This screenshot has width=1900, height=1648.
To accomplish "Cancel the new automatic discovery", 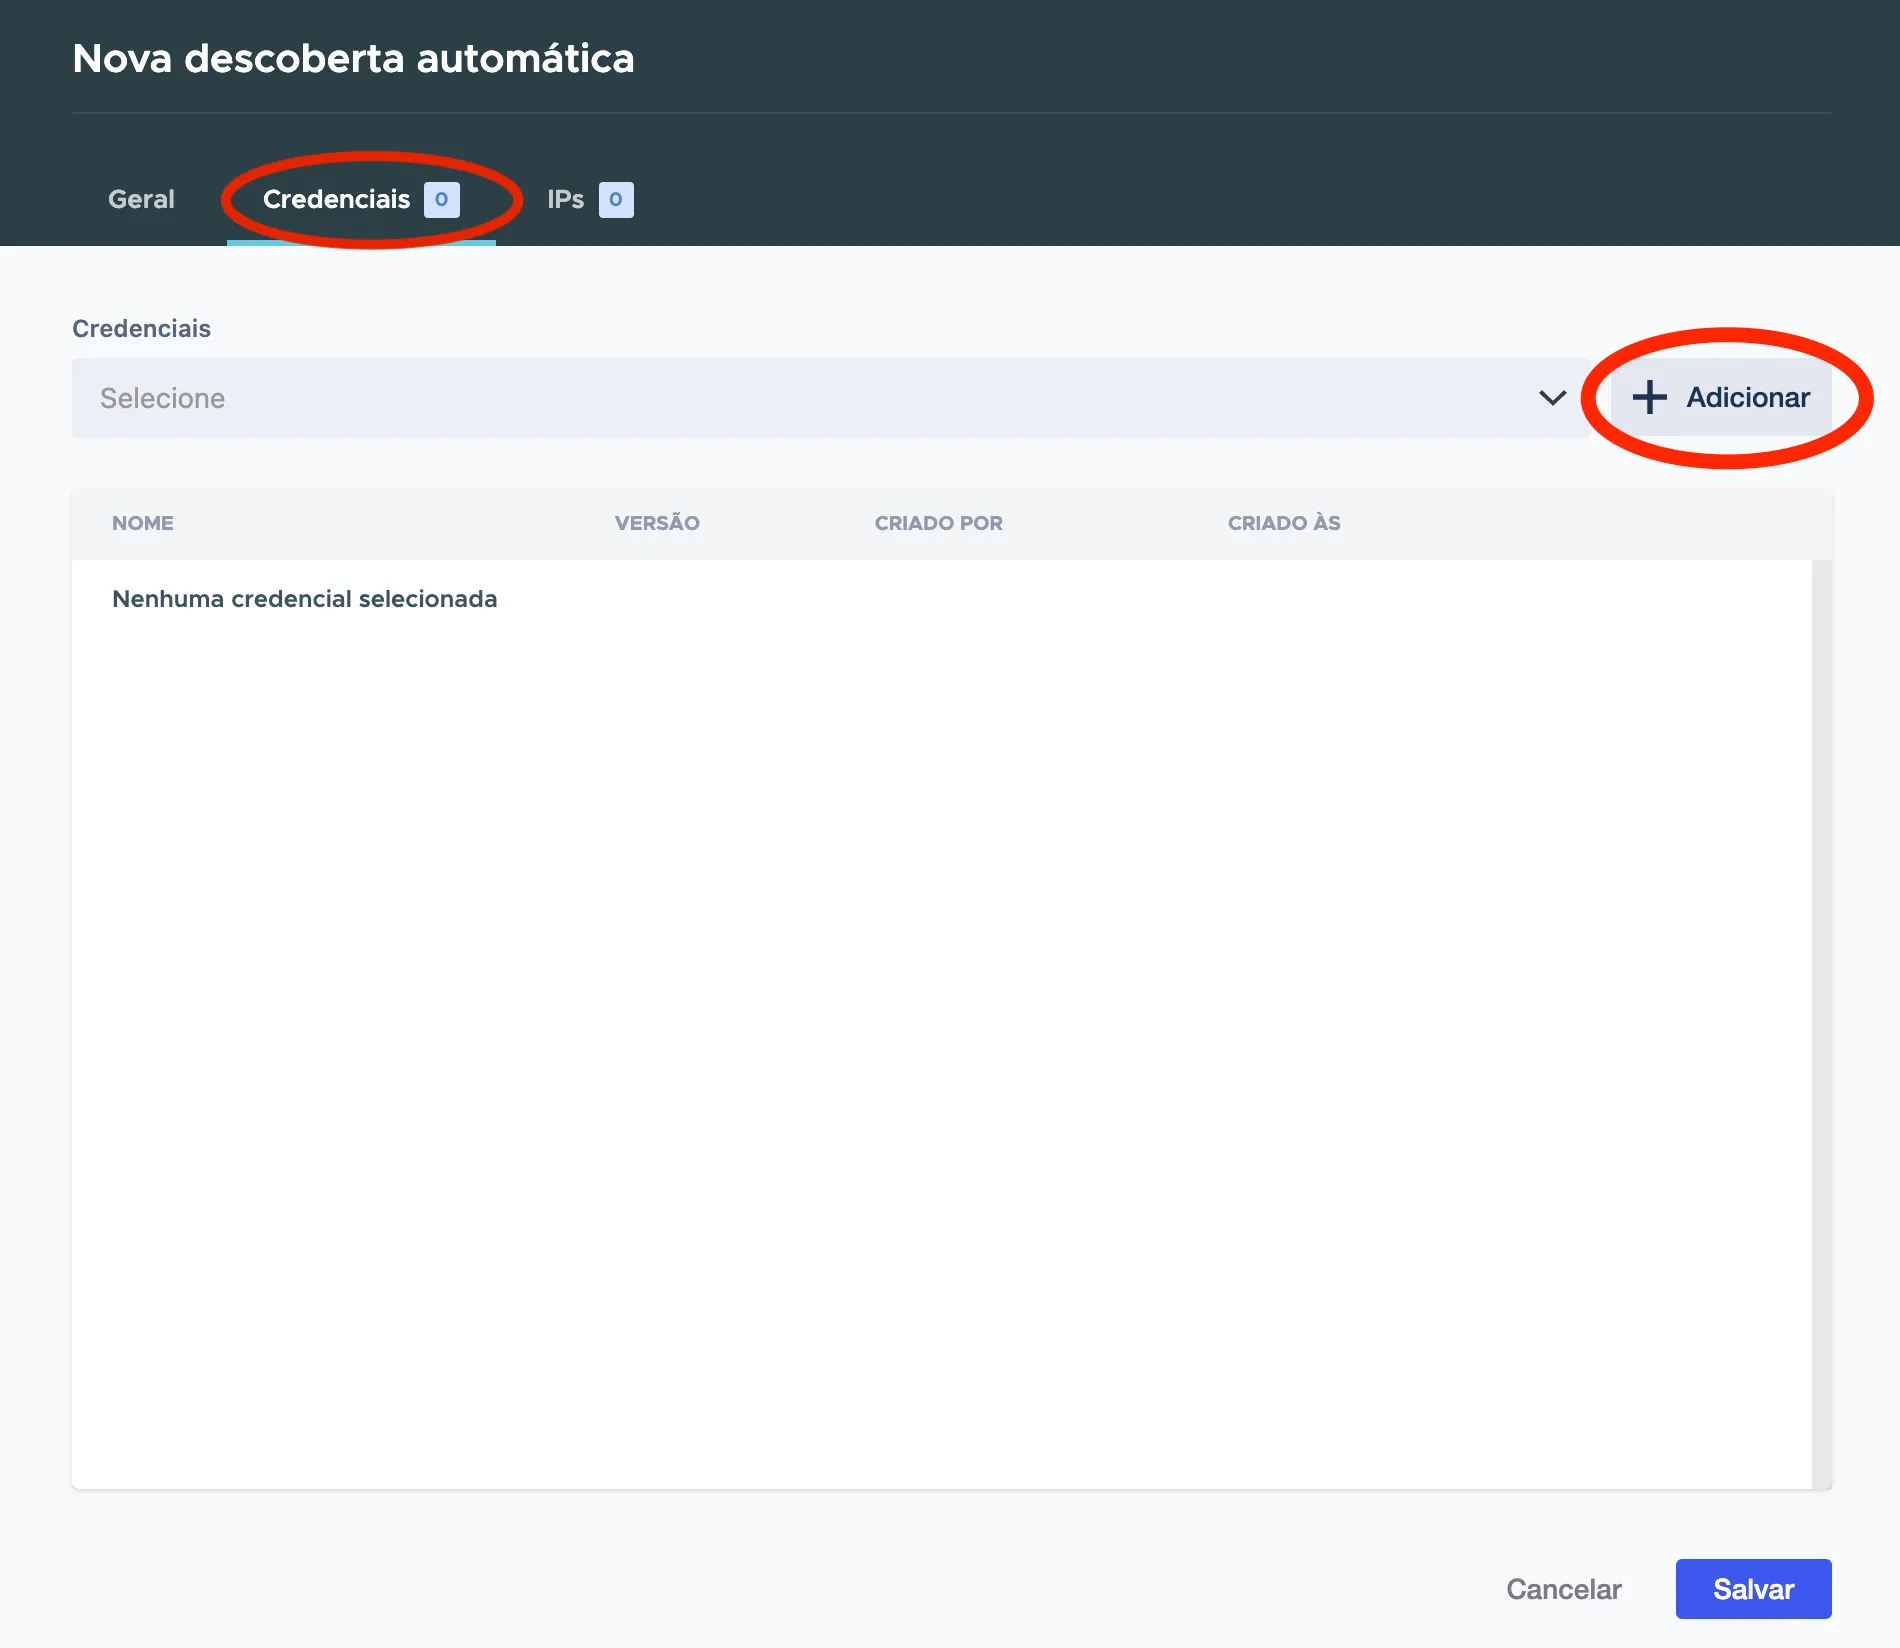I will (1564, 1589).
